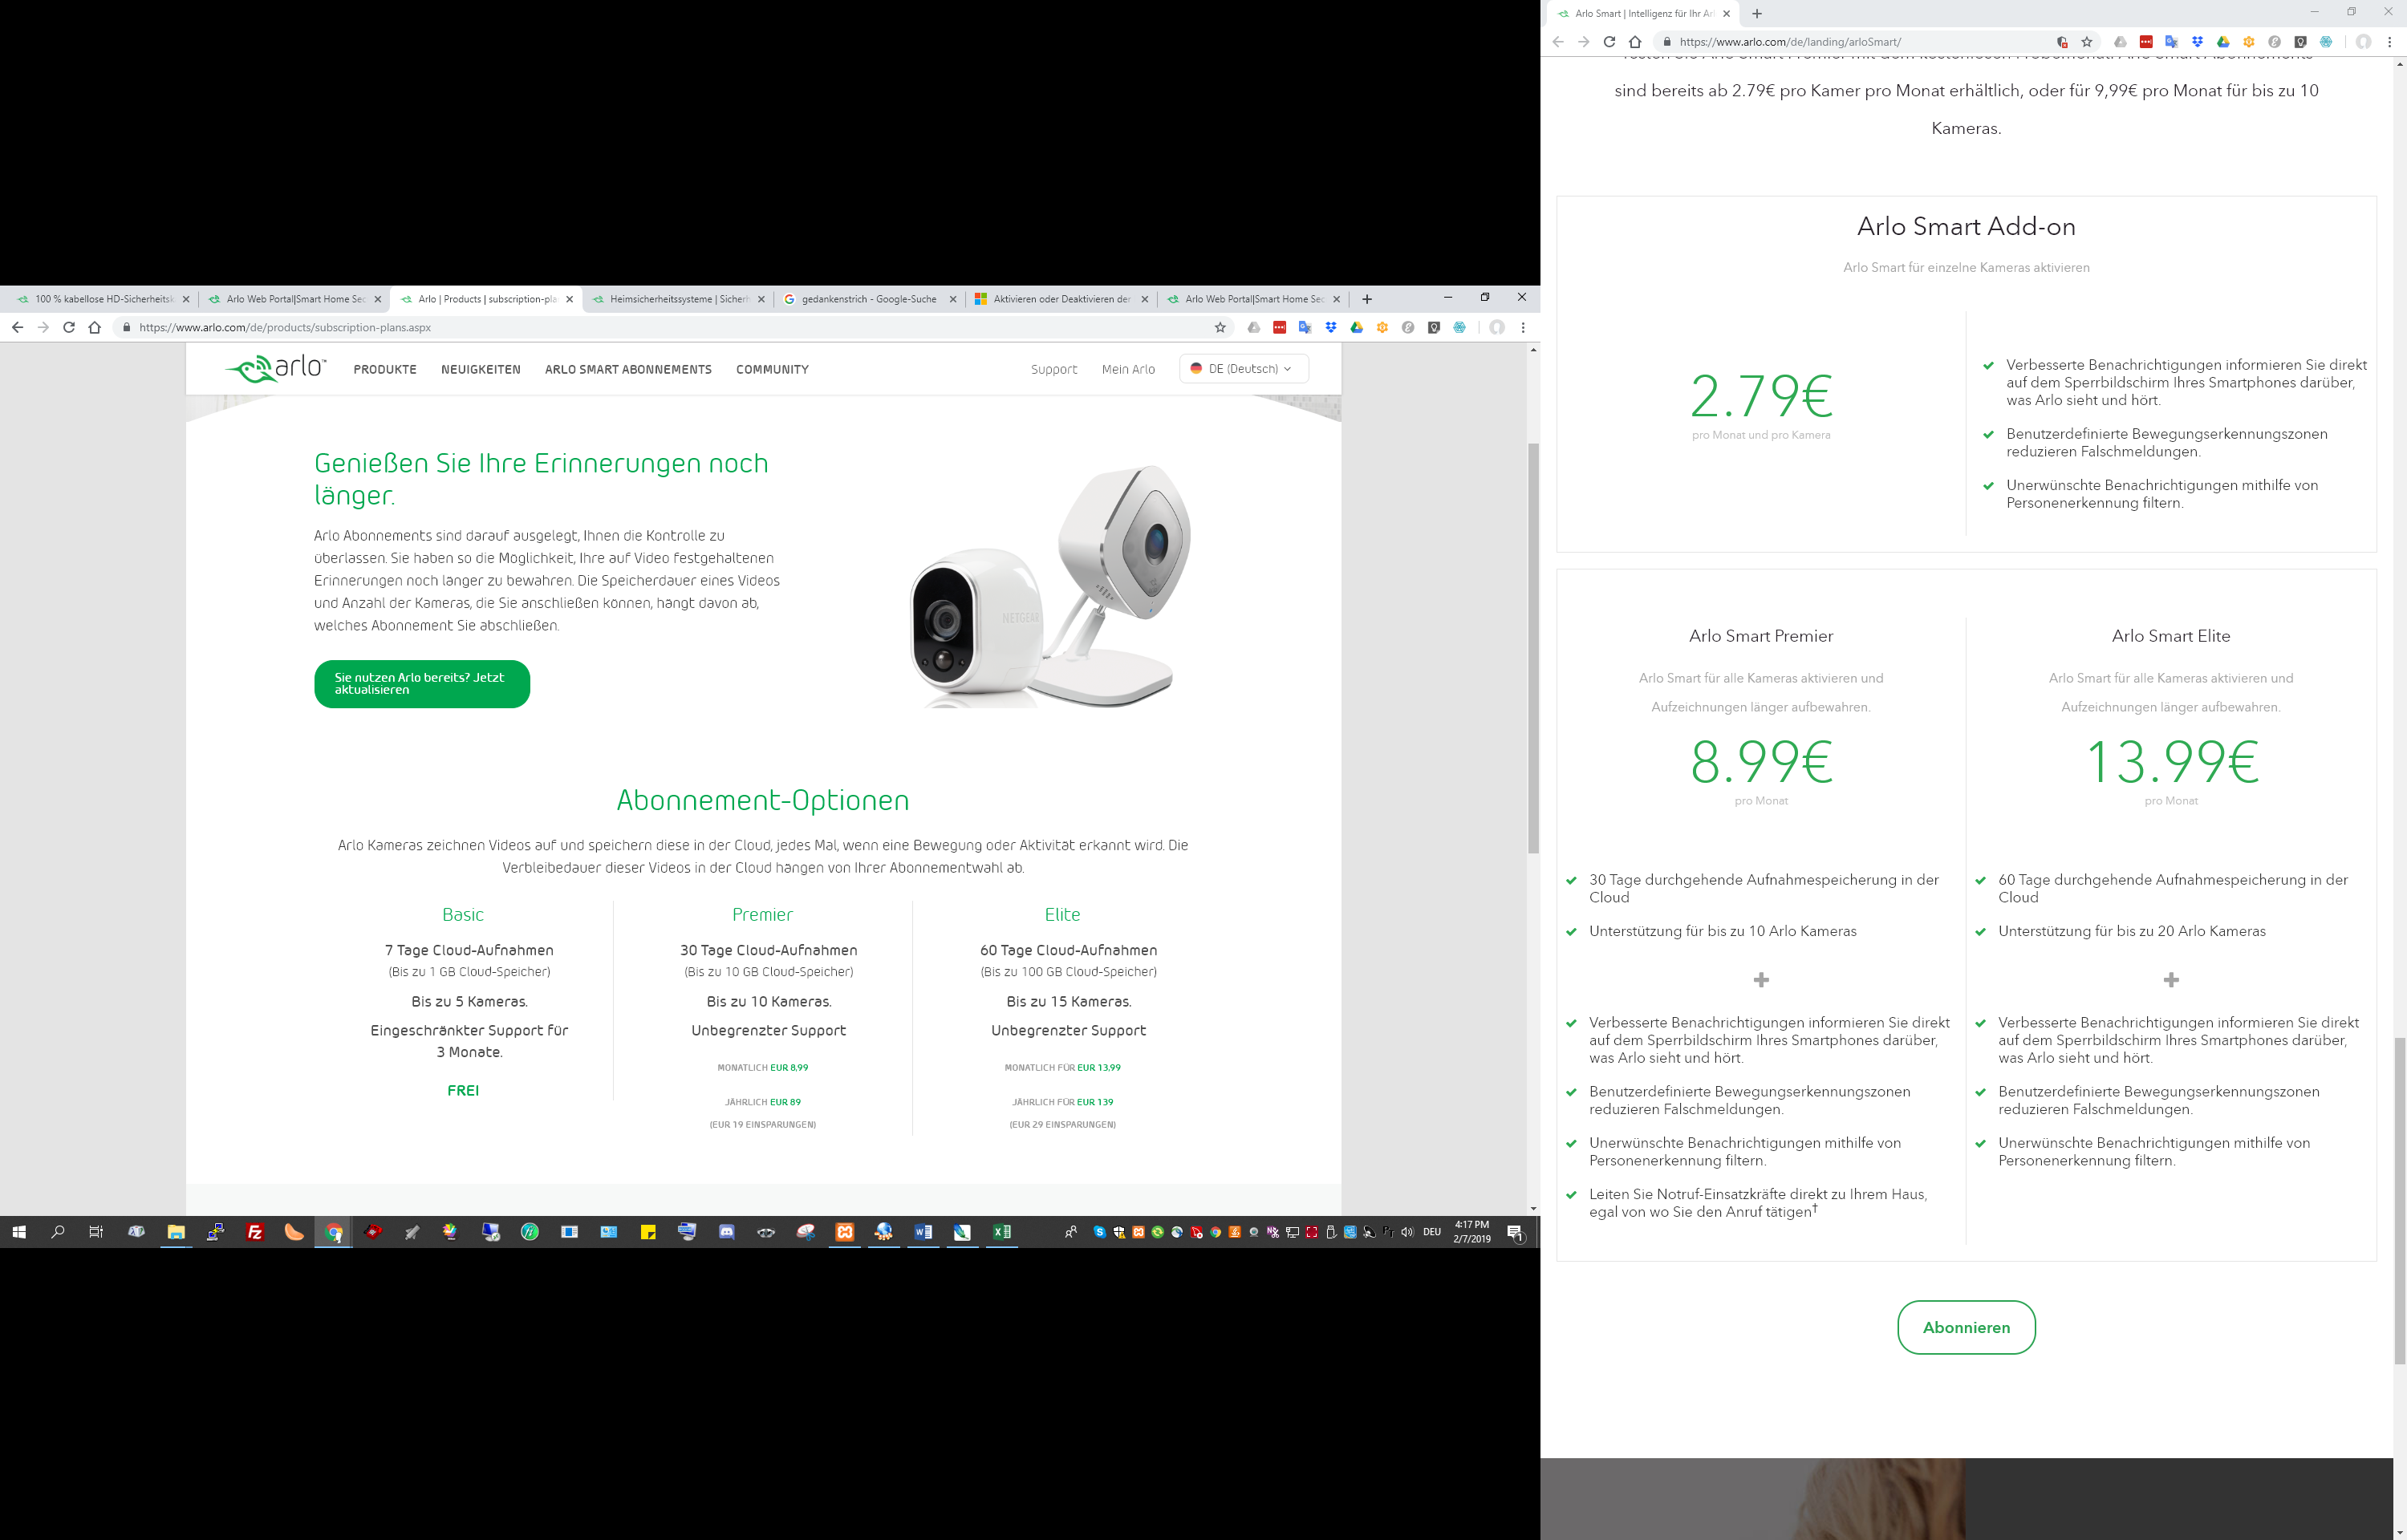Open FileZilla from the taskbar

(x=255, y=1232)
